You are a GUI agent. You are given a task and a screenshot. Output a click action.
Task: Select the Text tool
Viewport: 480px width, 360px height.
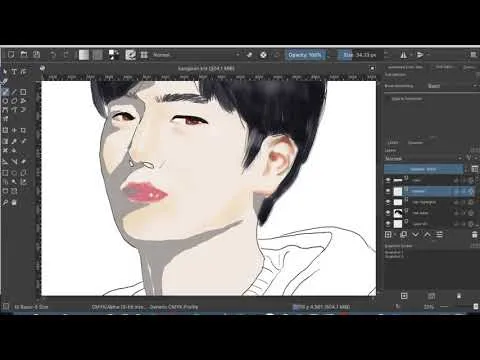(x=14, y=72)
